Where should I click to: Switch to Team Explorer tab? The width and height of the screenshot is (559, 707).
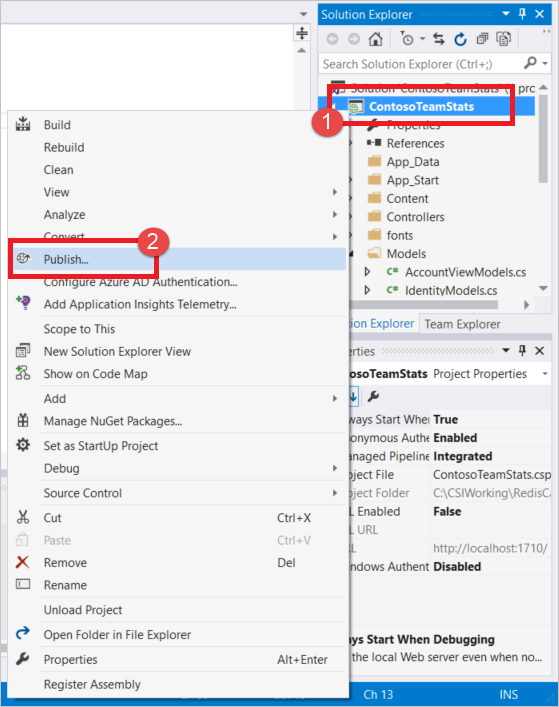[462, 324]
